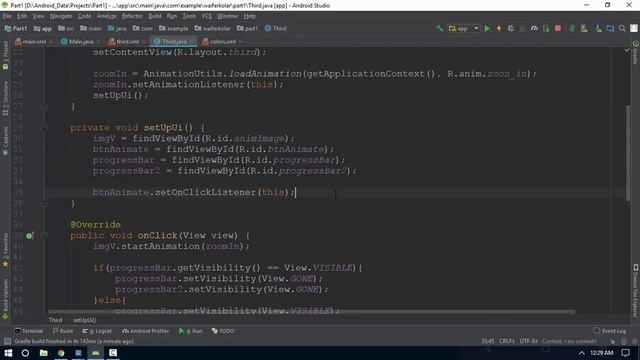Viewport: 640px width, 360px height.
Task: Open the Analyze menu
Action: pos(107,16)
